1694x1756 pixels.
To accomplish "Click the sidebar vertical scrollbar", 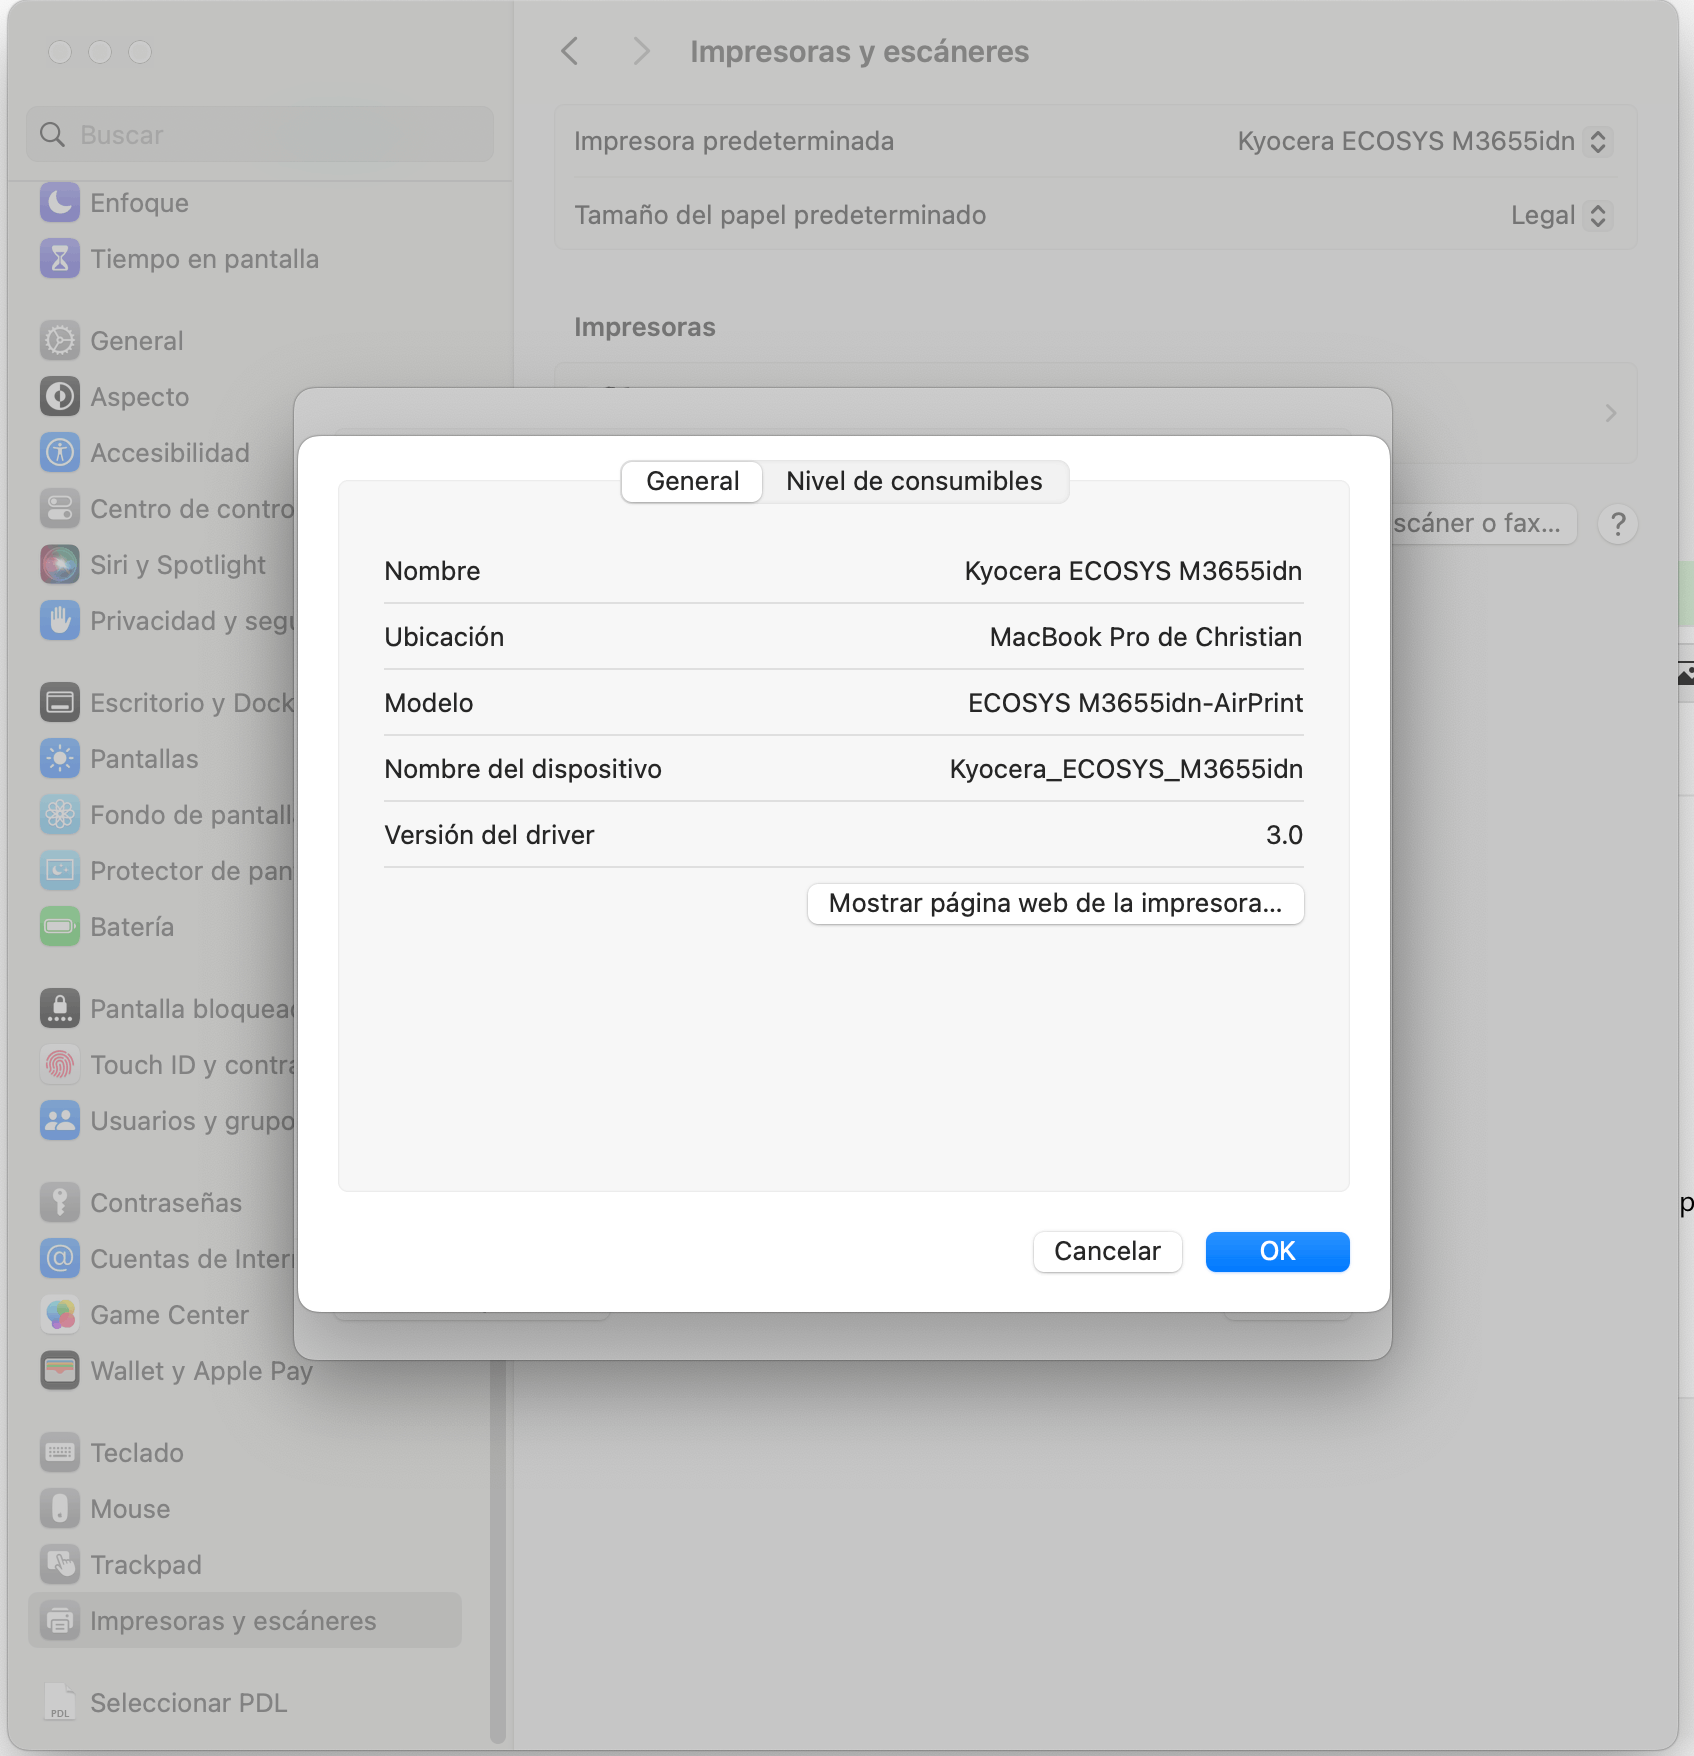I will point(497,1551).
